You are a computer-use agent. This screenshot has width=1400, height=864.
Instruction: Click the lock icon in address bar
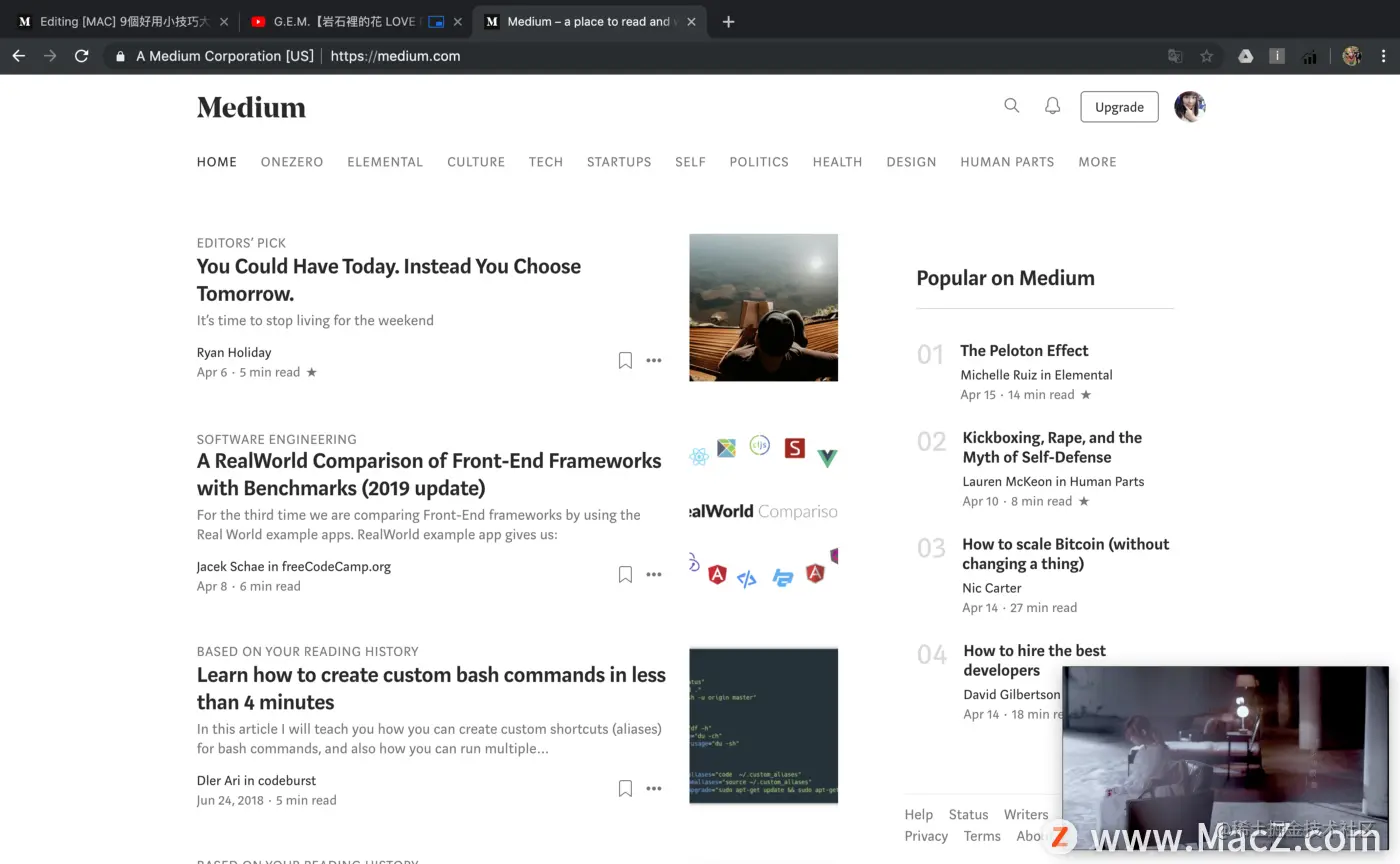pyautogui.click(x=120, y=56)
